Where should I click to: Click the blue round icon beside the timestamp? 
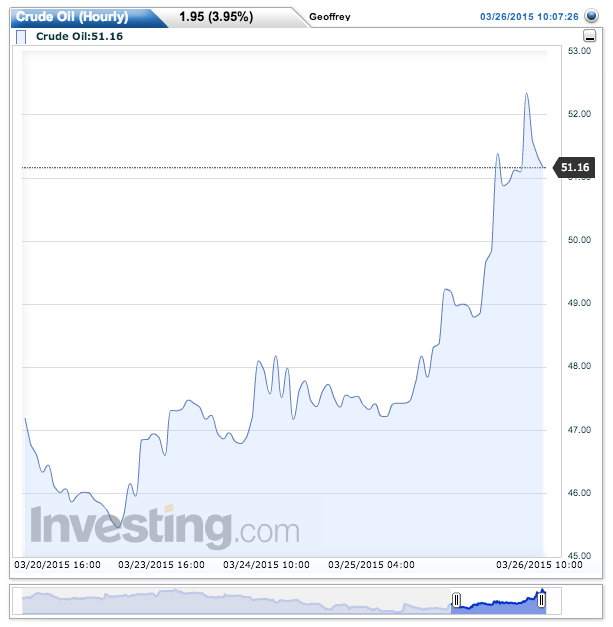592,16
